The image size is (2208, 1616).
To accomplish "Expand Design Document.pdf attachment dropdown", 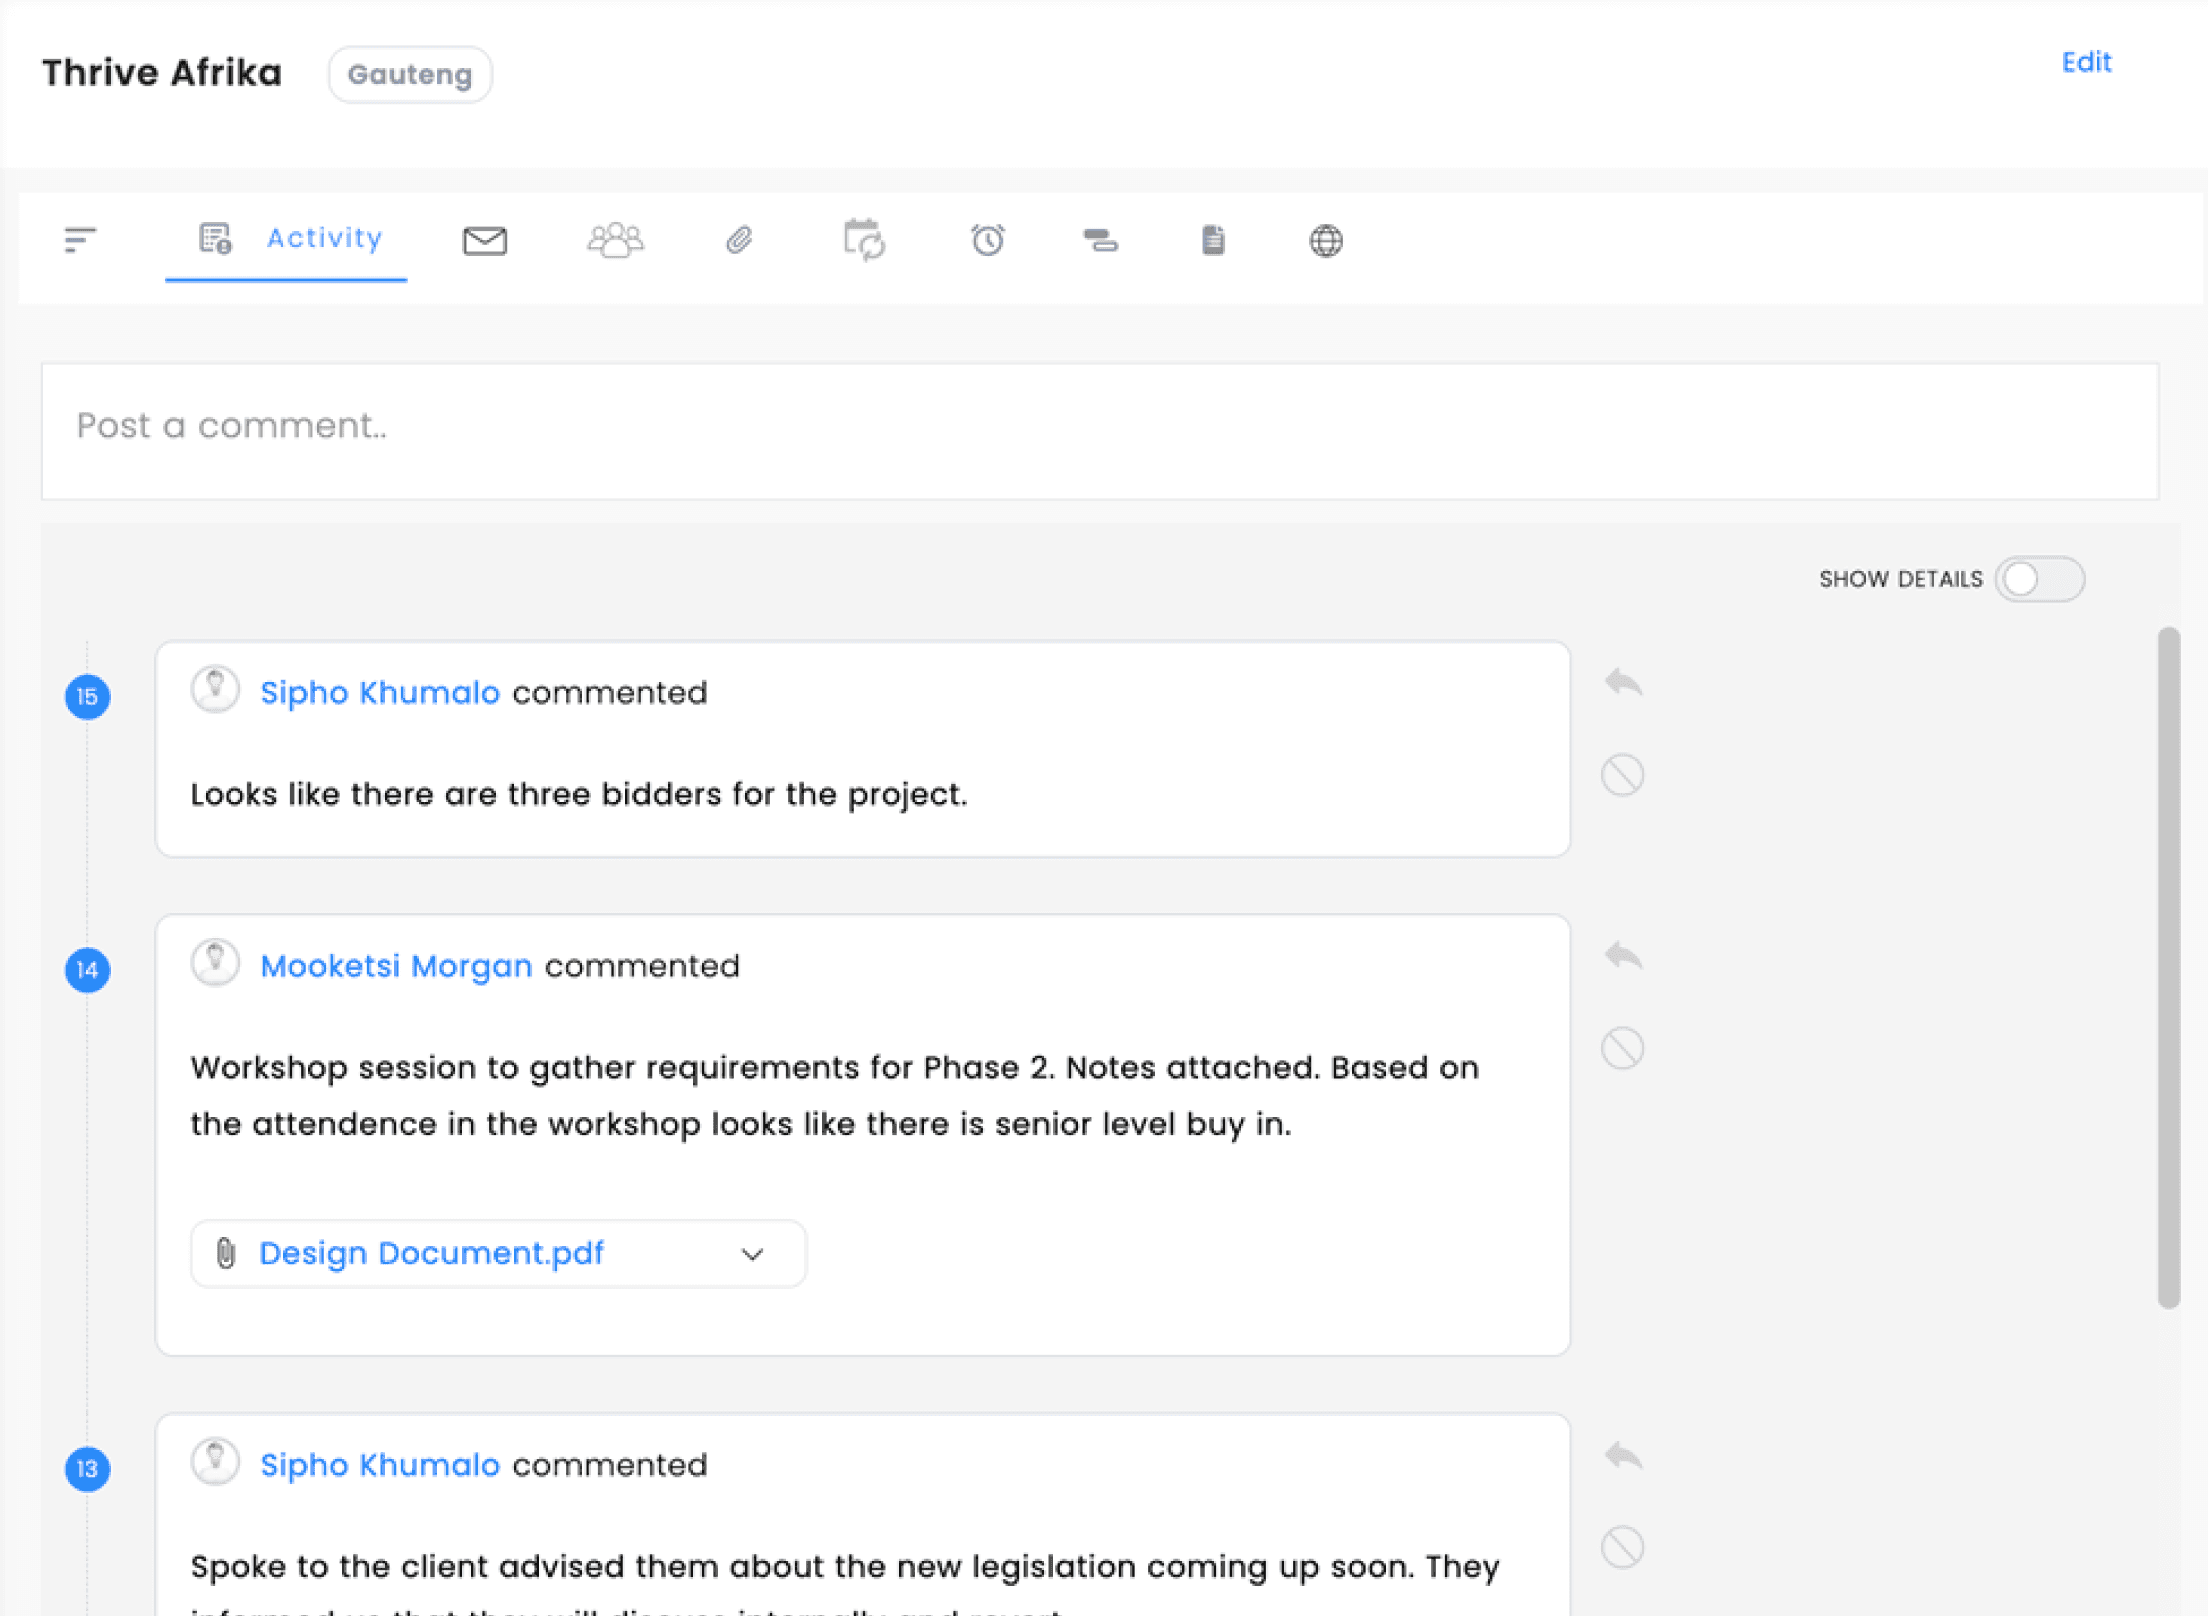I will click(752, 1254).
